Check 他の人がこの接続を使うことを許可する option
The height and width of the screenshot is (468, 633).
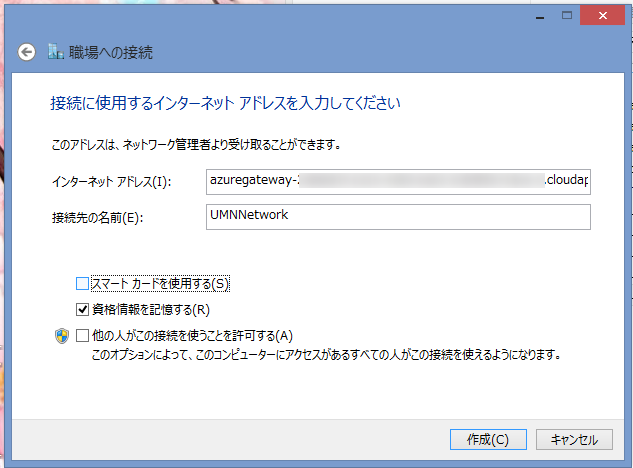point(82,336)
